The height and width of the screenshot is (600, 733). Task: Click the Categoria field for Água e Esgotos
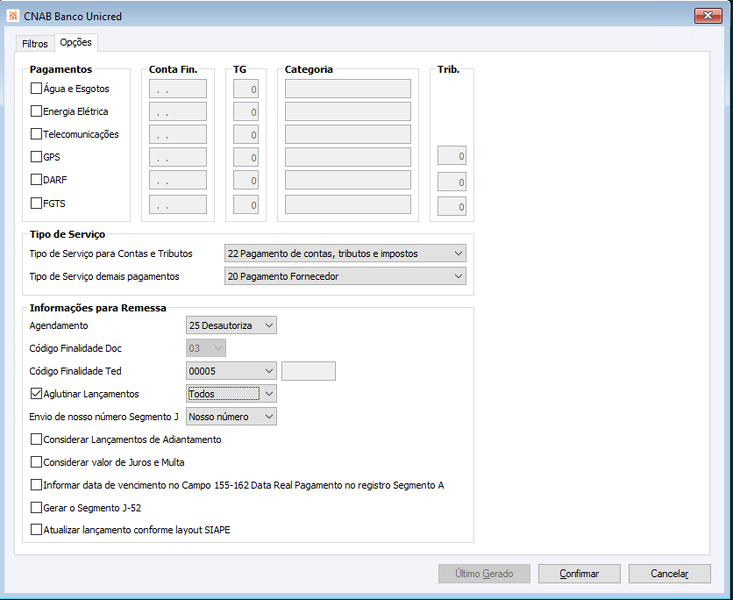tap(348, 89)
